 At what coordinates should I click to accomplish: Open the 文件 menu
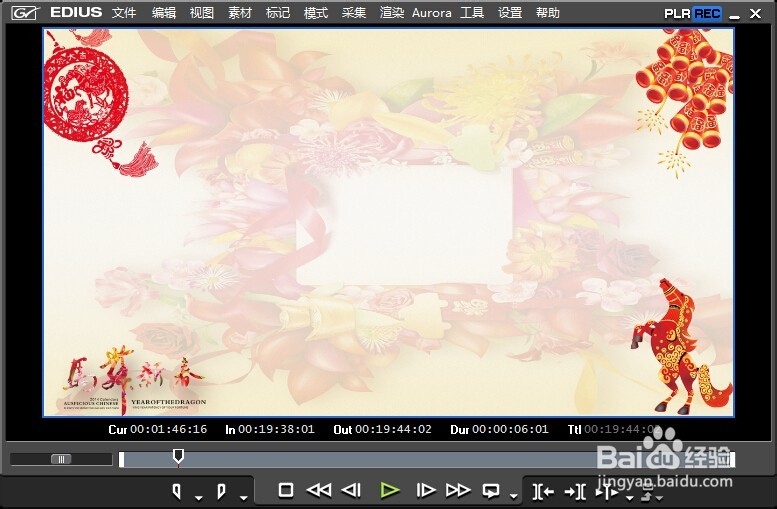(x=124, y=12)
